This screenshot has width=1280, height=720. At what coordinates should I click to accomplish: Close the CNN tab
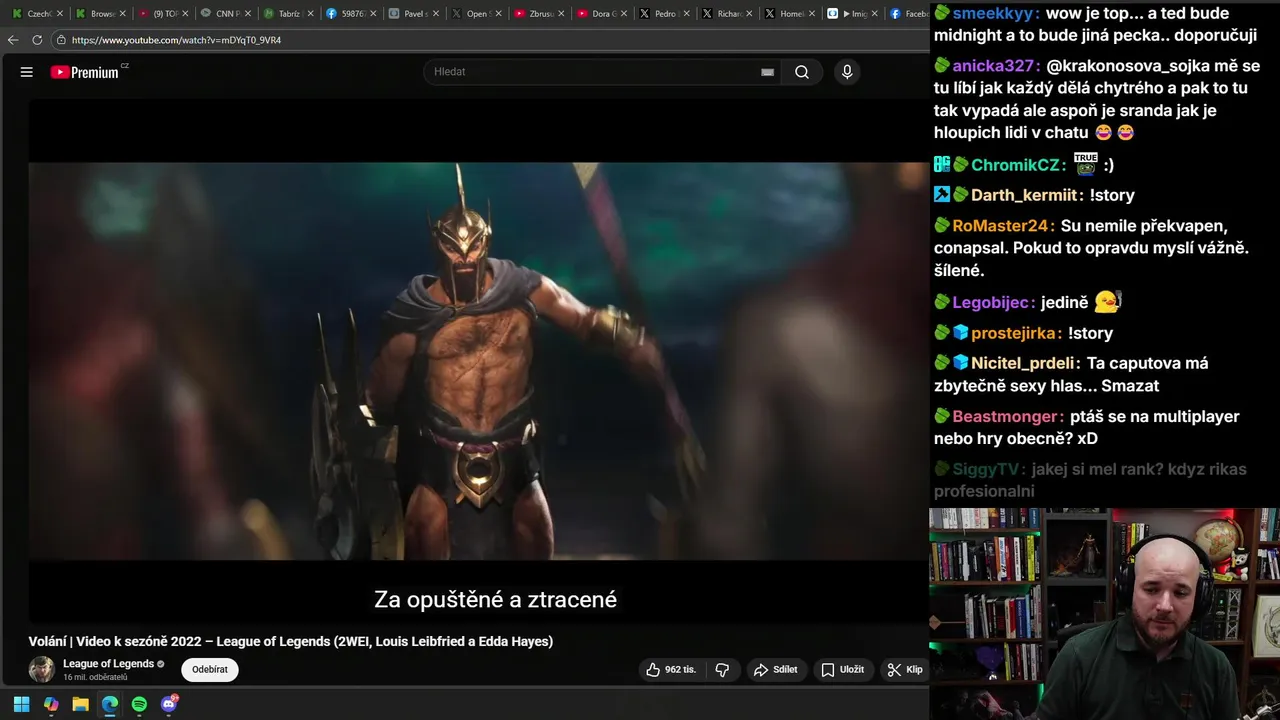tap(247, 14)
